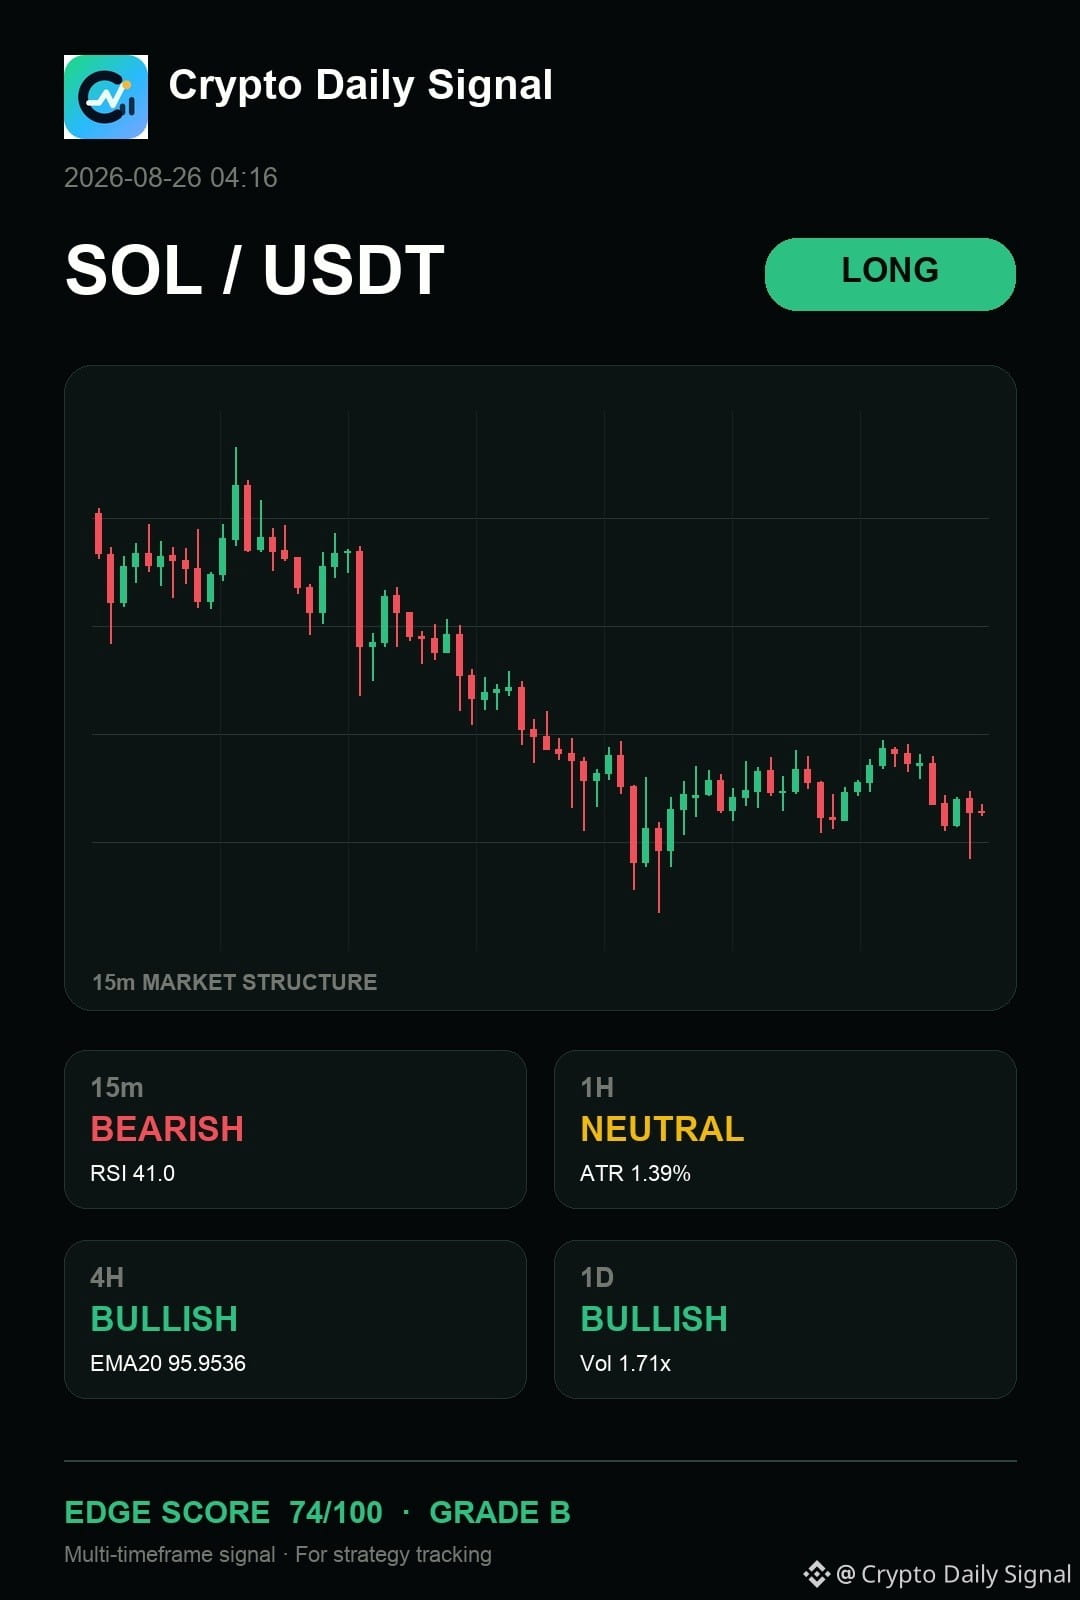
Task: Open the 15m BEARISH timeframe card
Action: 295,1129
